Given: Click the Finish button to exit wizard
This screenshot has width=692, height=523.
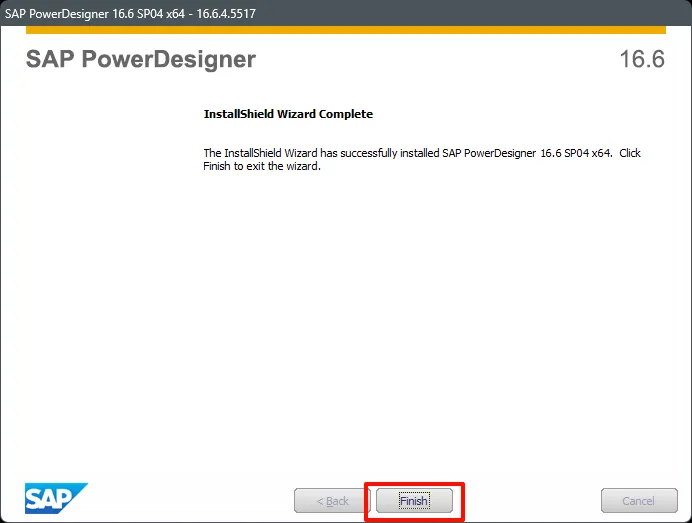Looking at the screenshot, I should point(414,500).
